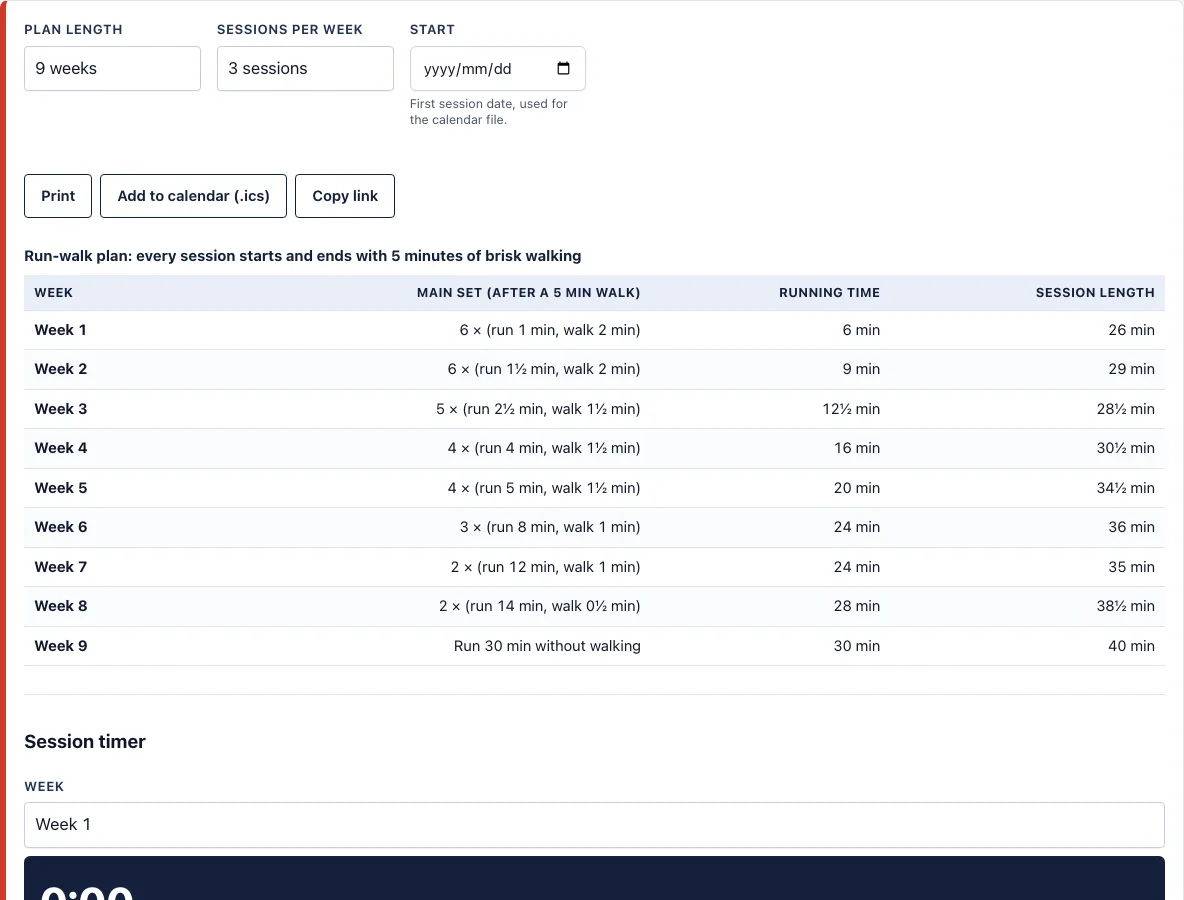Open the Sessions Per Week dropdown
This screenshot has width=1184, height=900.
[305, 69]
